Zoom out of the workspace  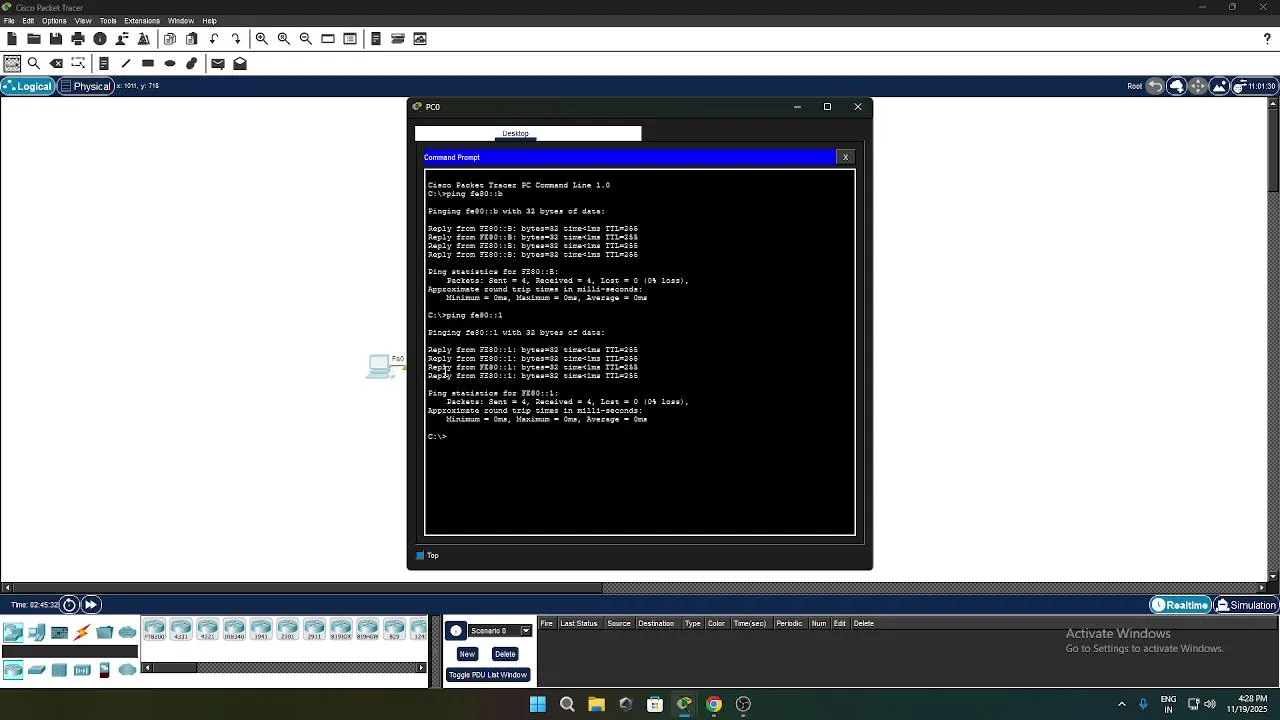pos(306,39)
